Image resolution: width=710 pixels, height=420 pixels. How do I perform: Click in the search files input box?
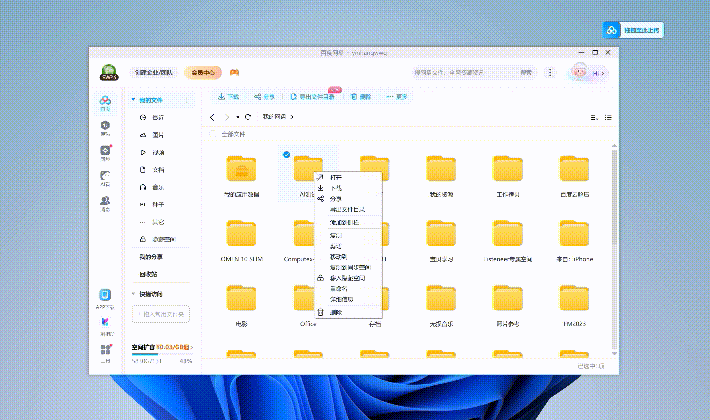(x=465, y=73)
